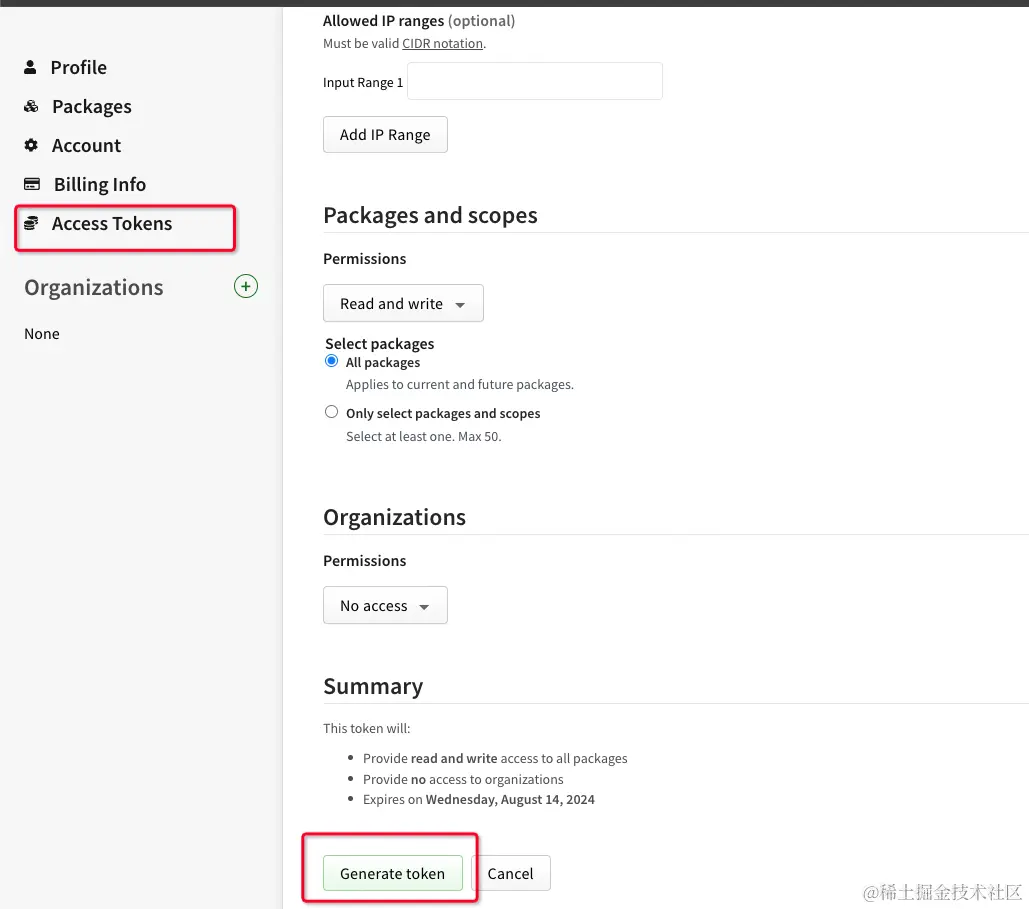This screenshot has height=909, width=1029.
Task: Click the green plus icon beside Organizations
Action: coord(245,287)
